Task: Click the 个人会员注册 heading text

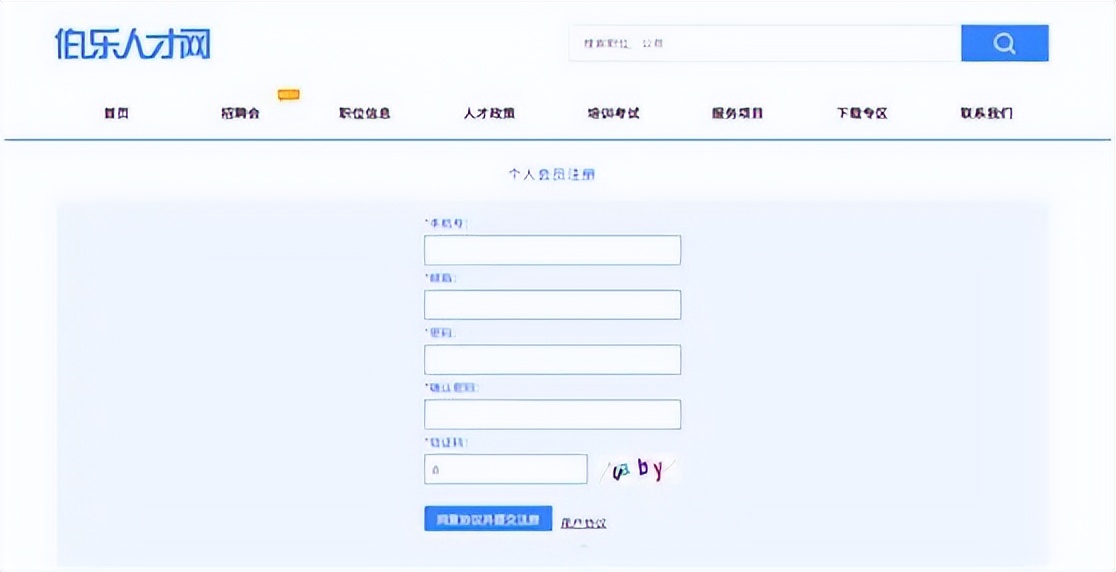Action: click(552, 174)
